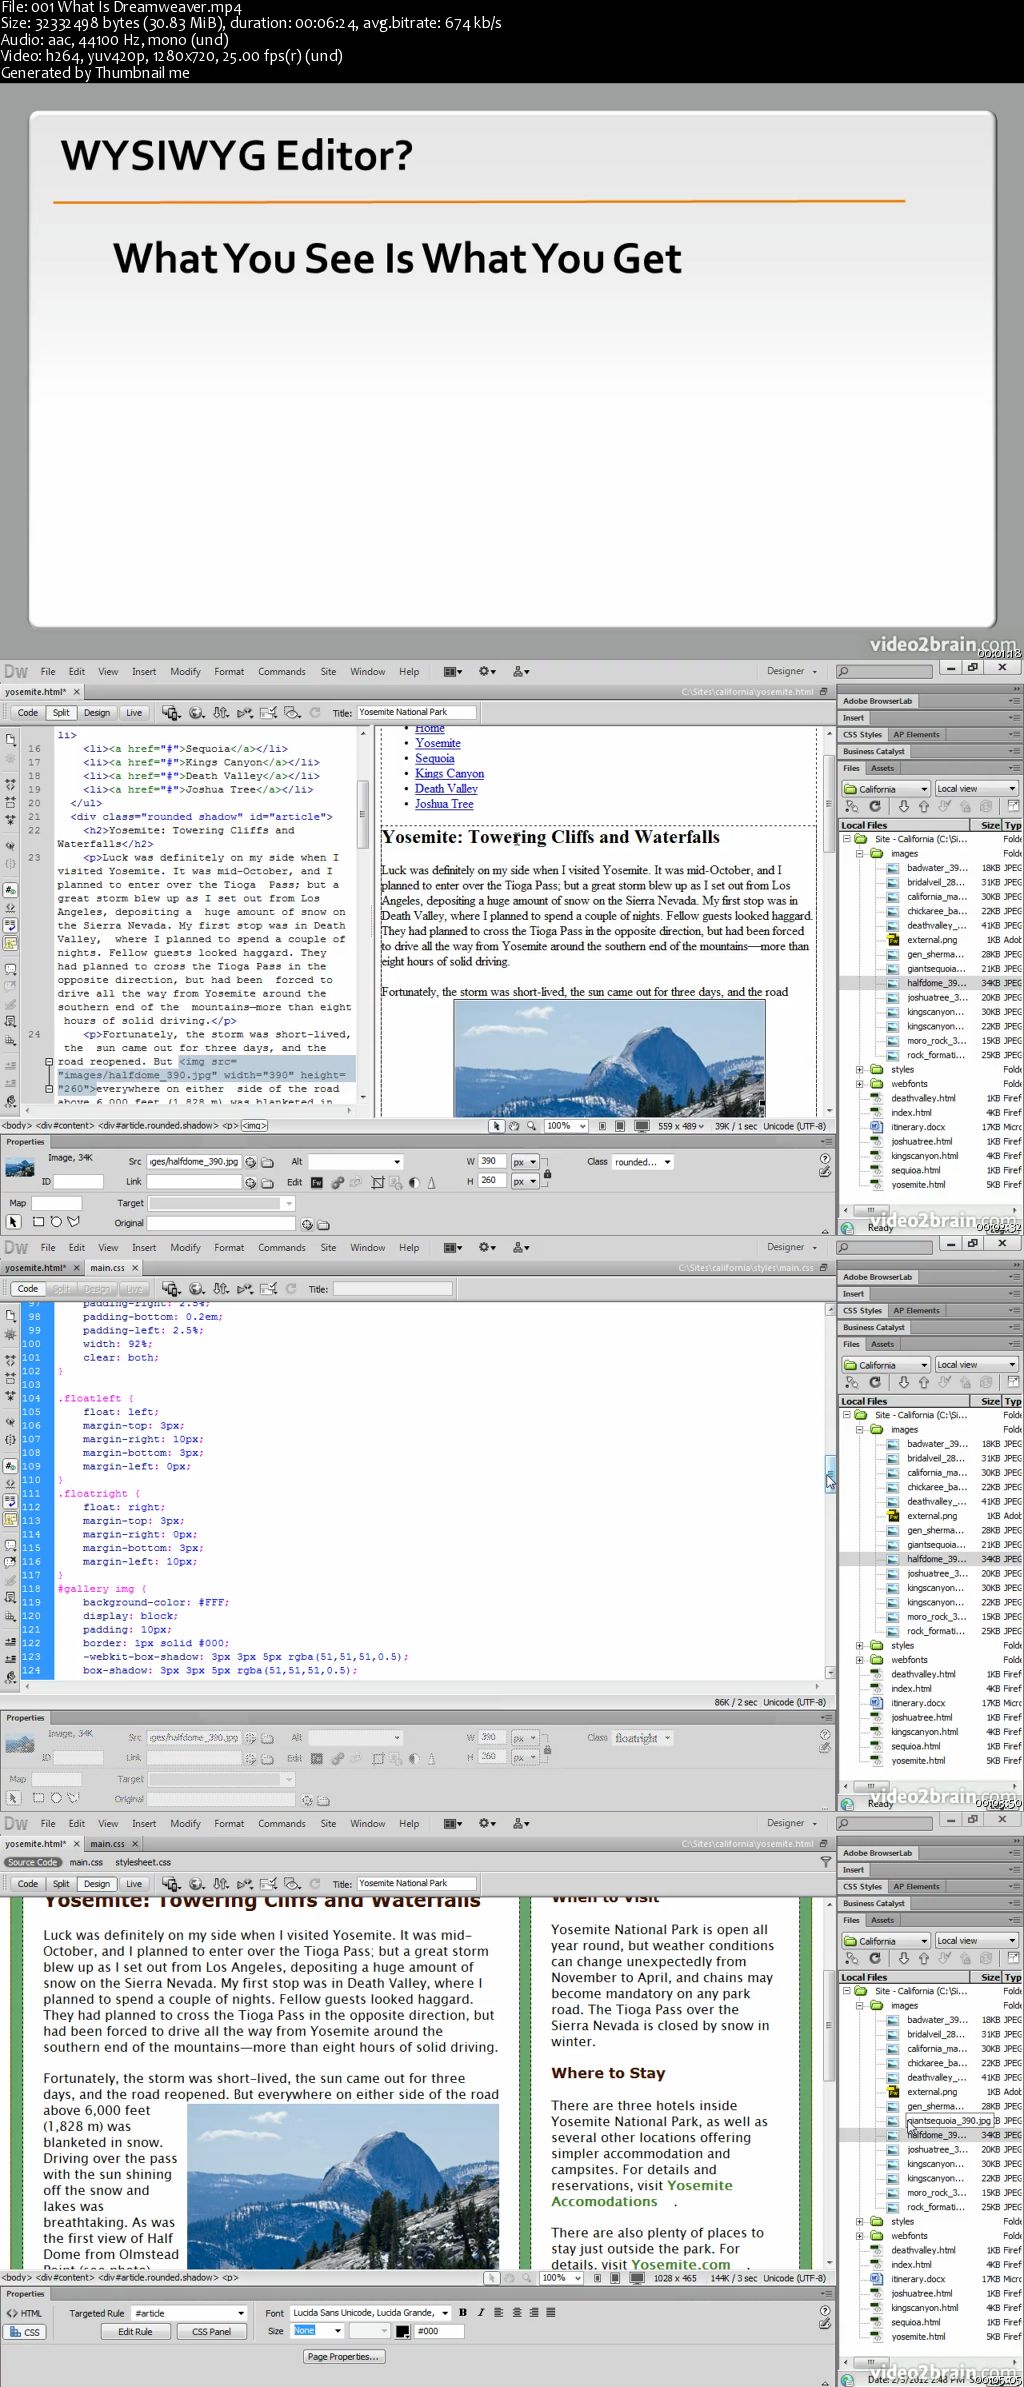Refresh Files panel in Split view frame
Screen dimensions: 1024x2387
[x=875, y=806]
